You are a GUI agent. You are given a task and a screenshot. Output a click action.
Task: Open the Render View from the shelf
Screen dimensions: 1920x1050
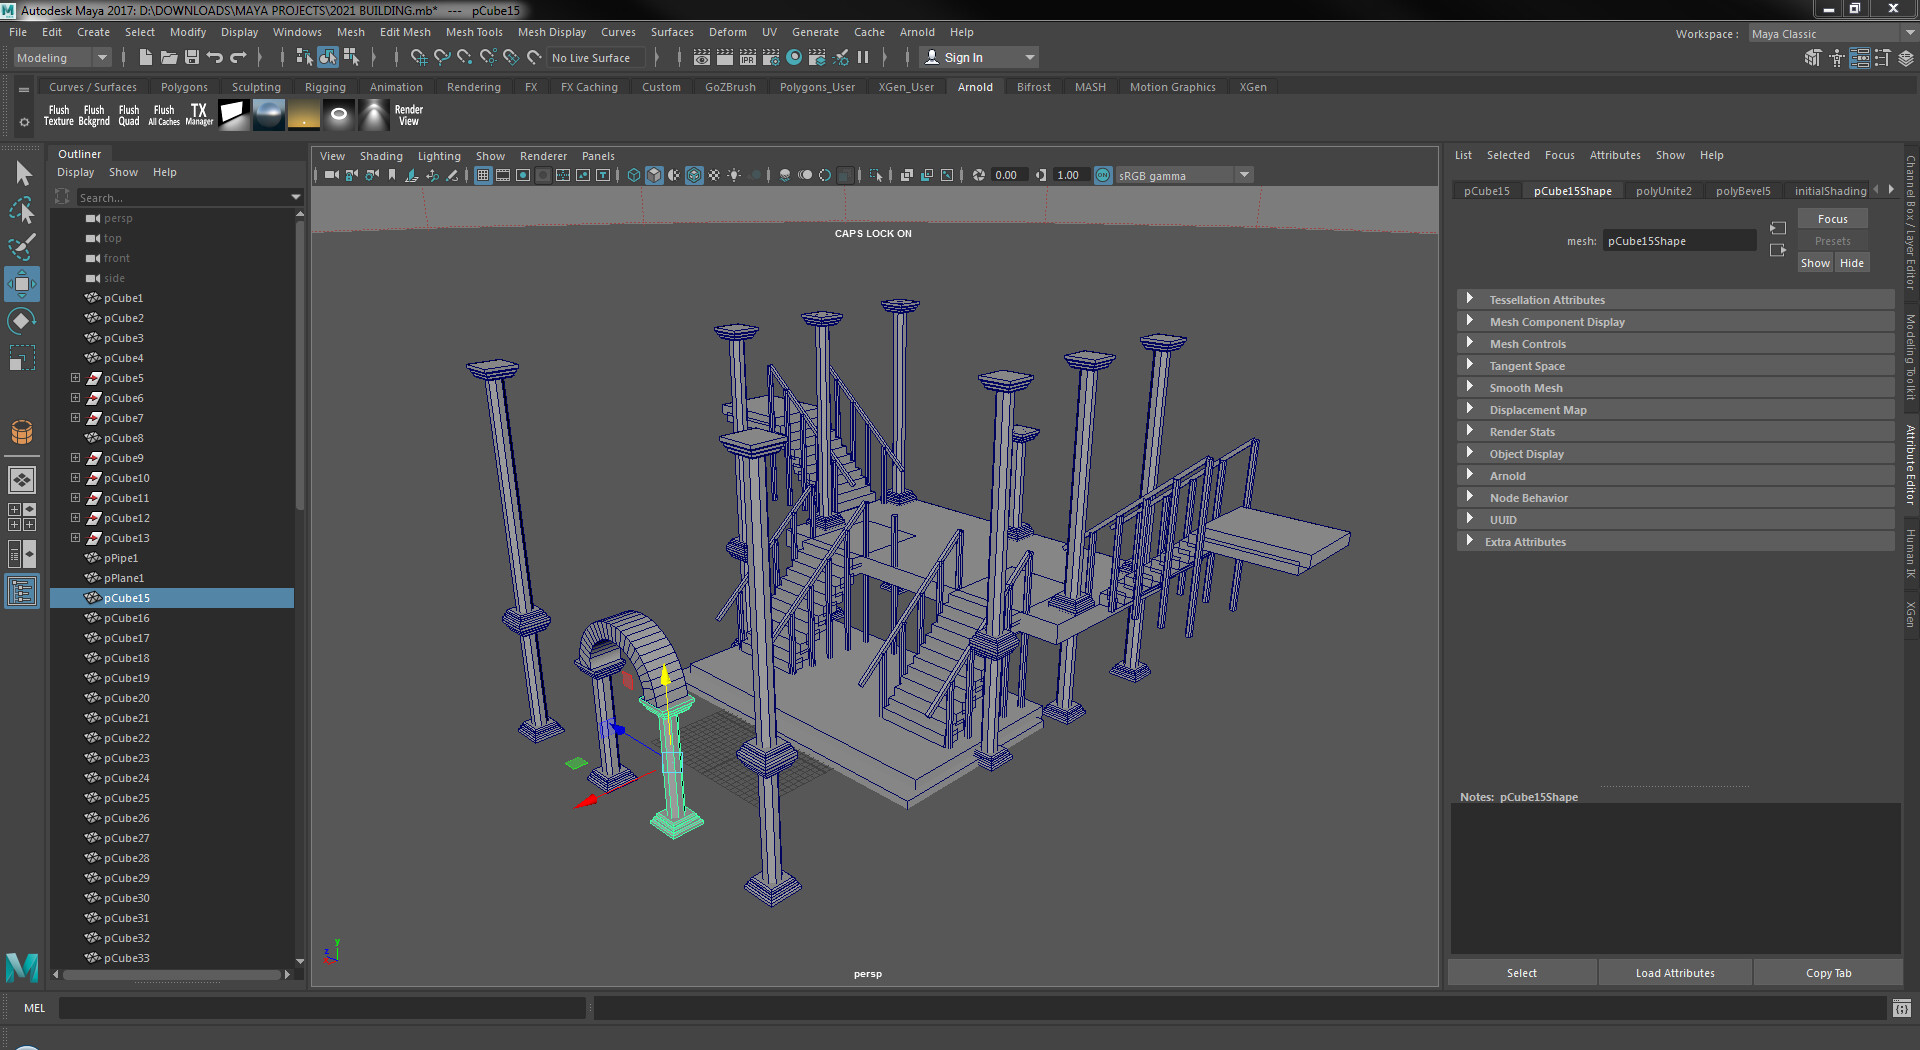coord(408,115)
